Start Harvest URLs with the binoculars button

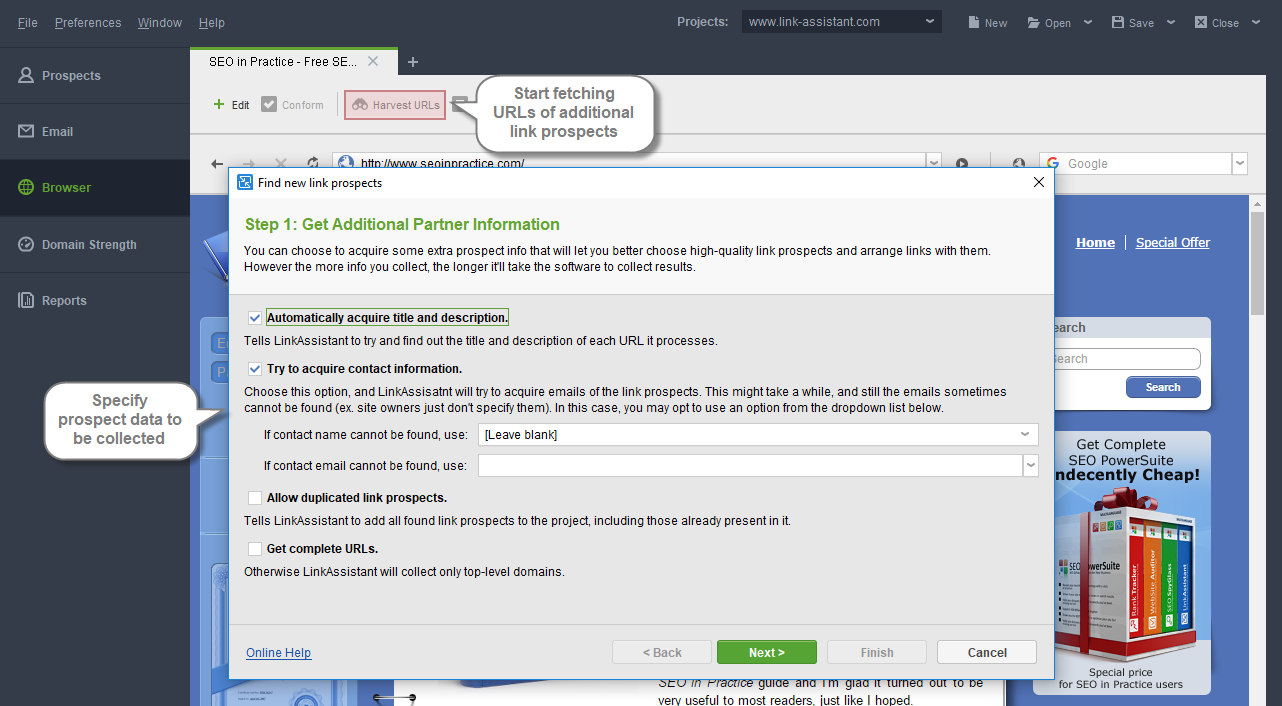click(395, 104)
